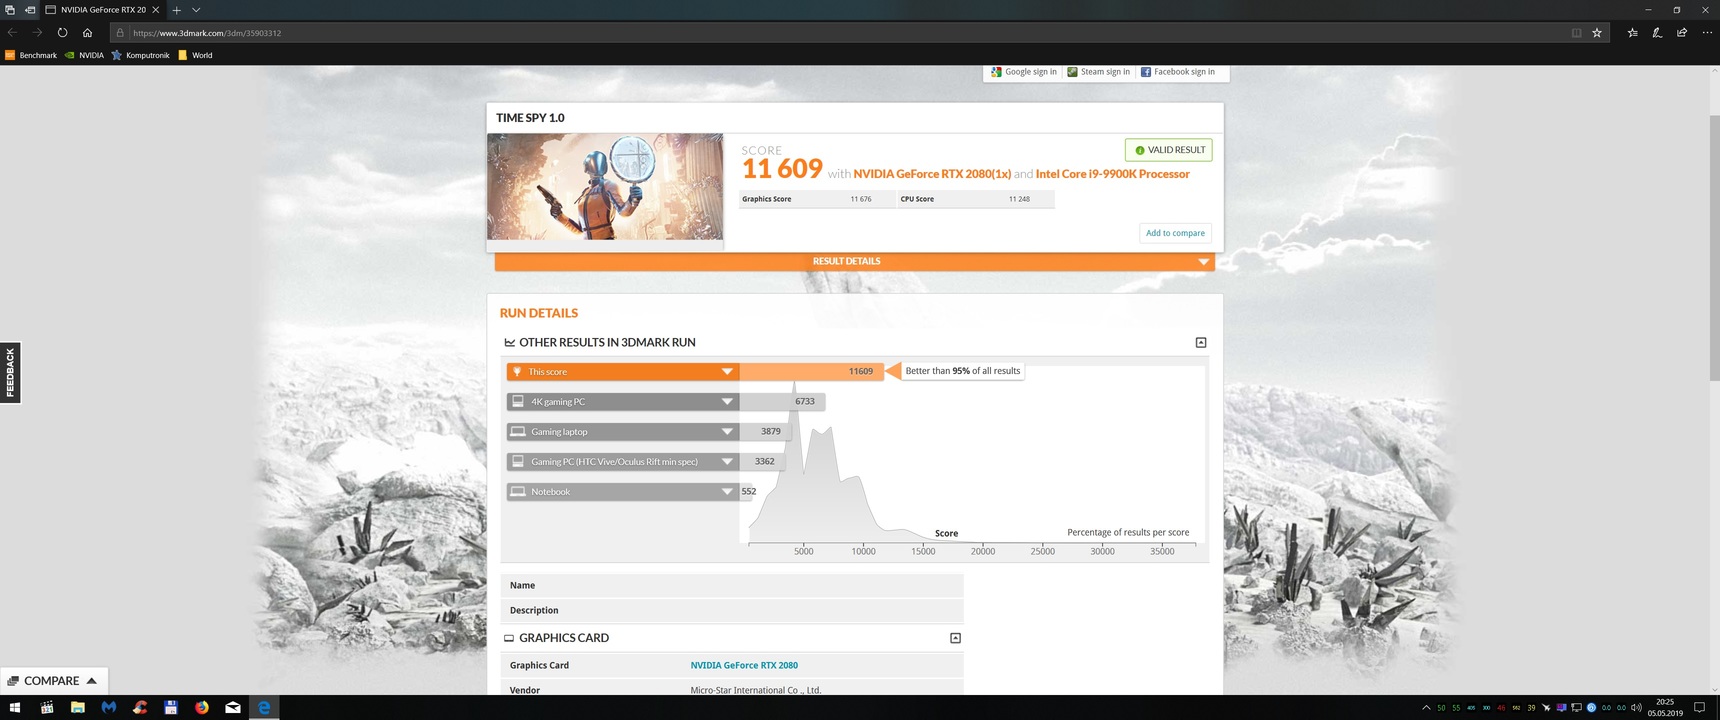Click the page vertical scrollbar
Screen dimensions: 1720x720
click(x=1714, y=247)
